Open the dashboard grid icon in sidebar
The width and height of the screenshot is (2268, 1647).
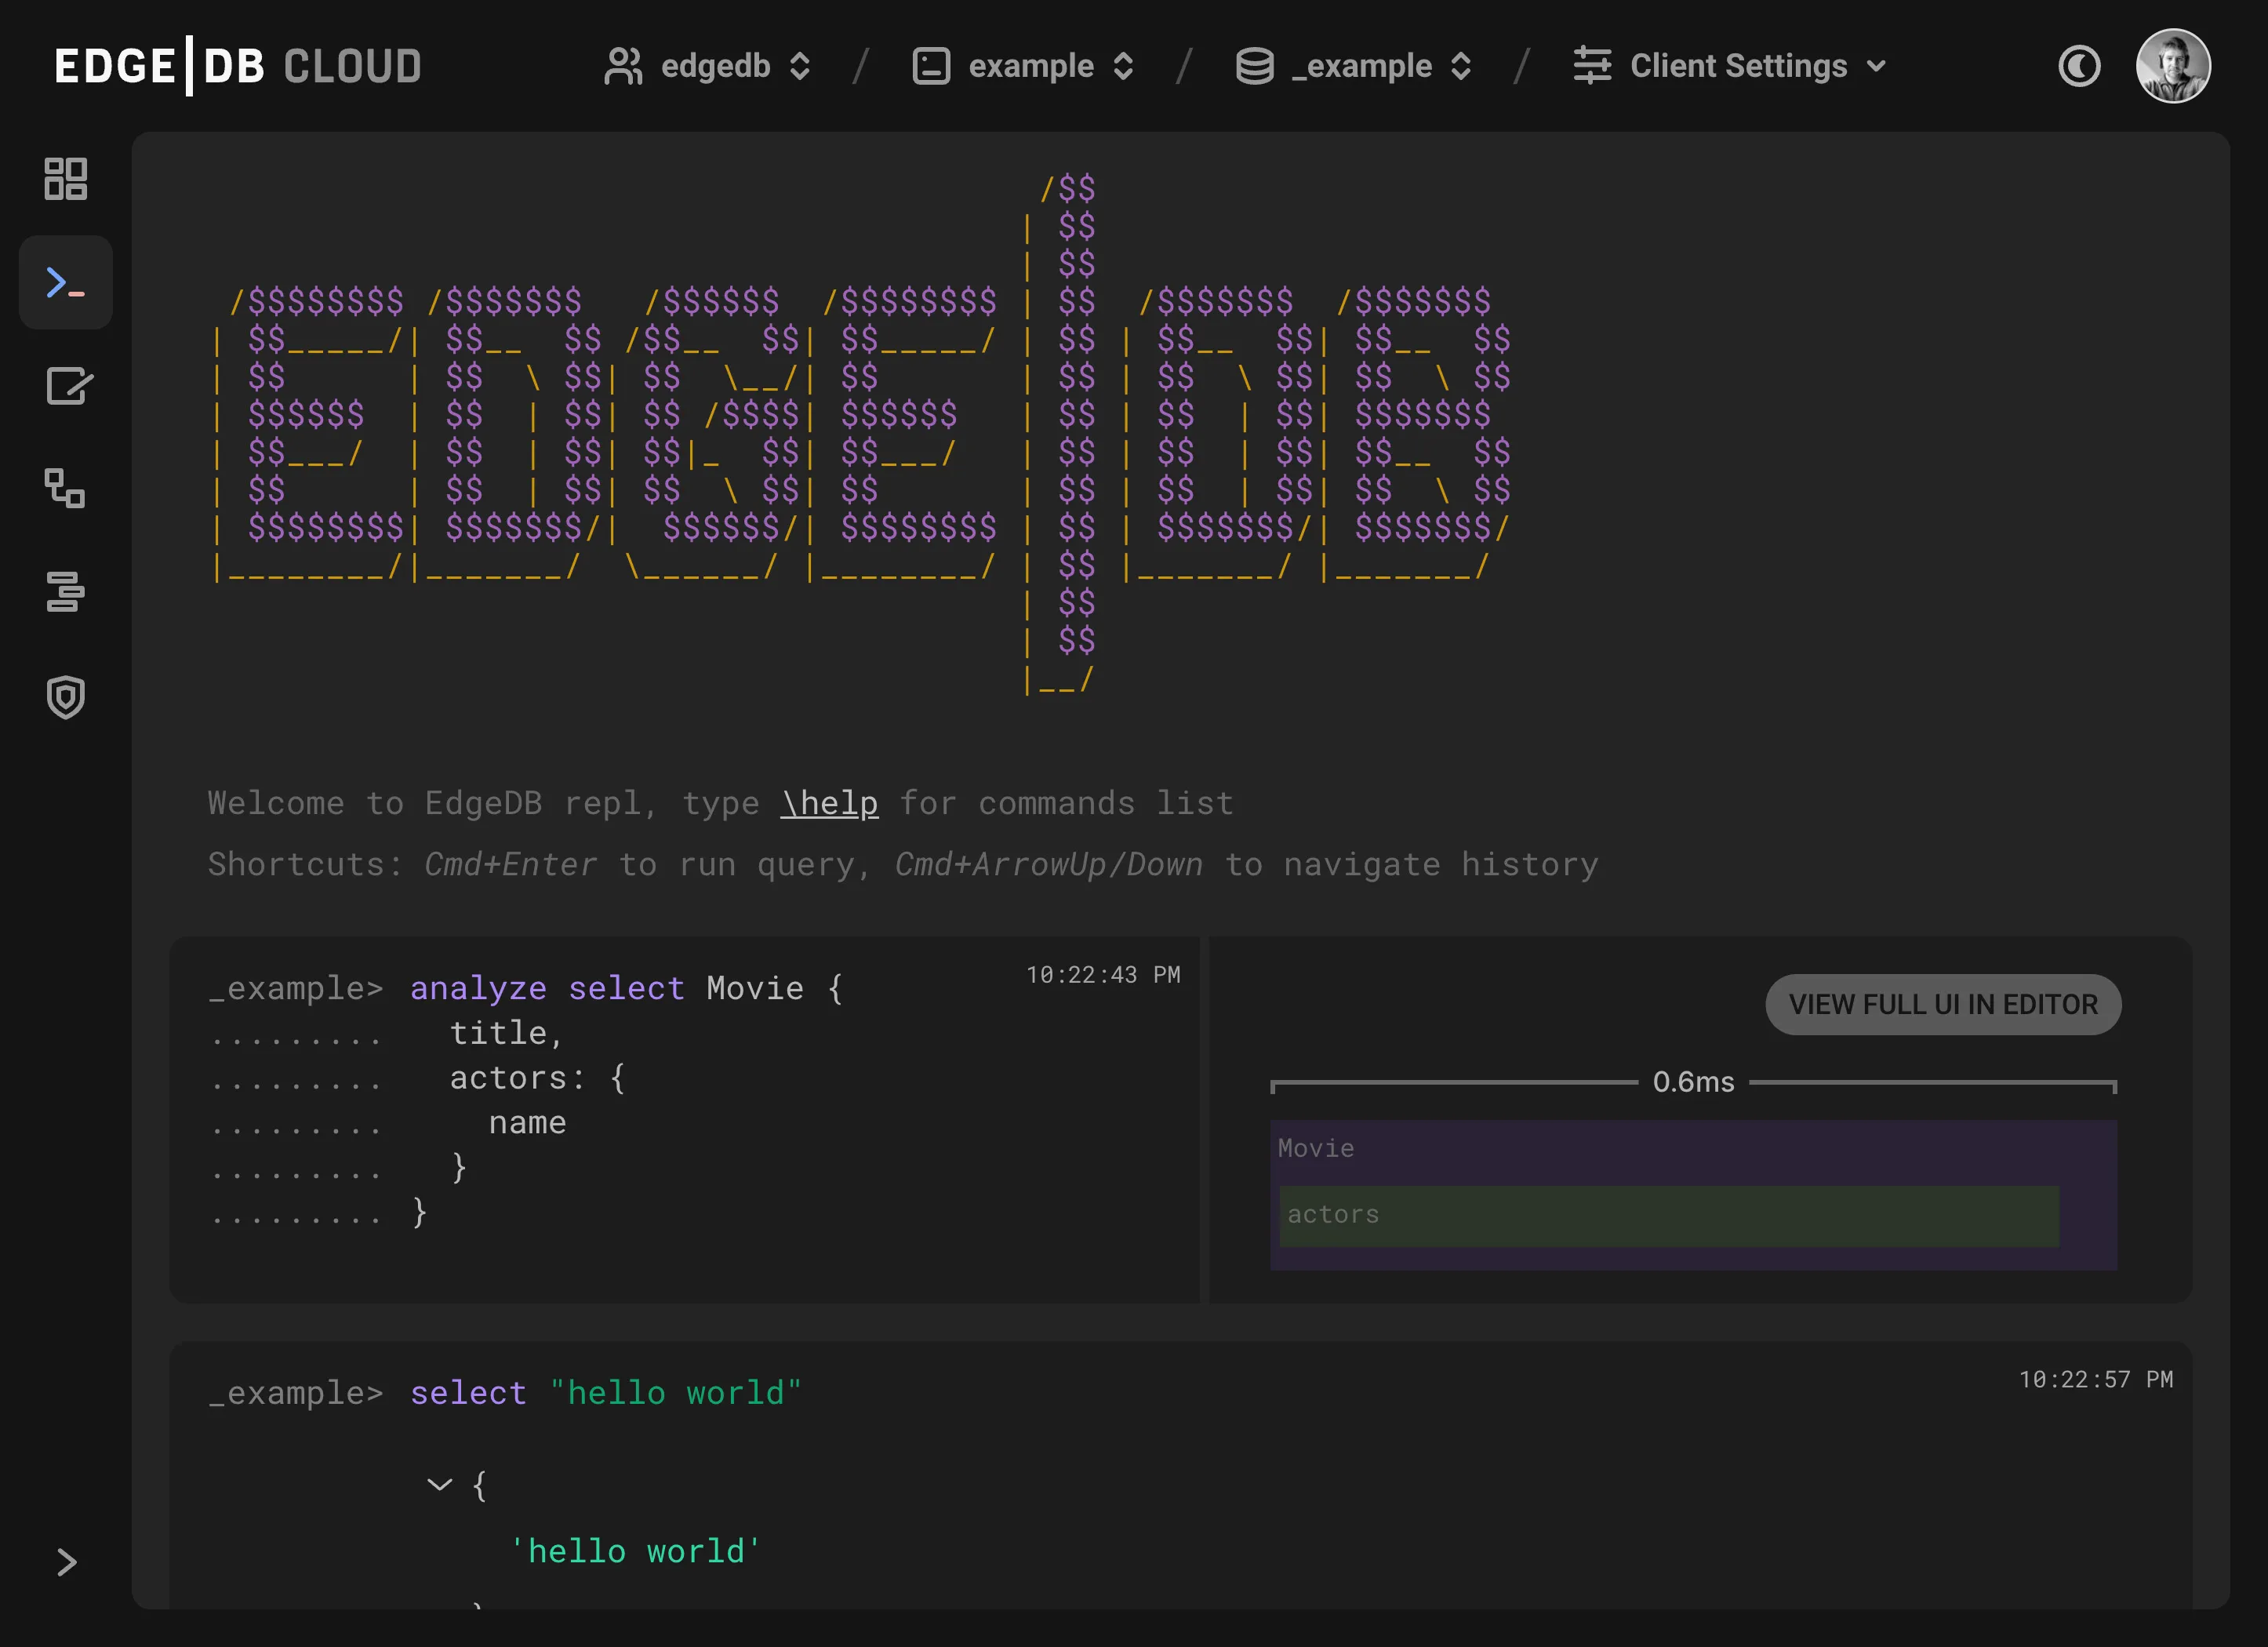pos(66,179)
